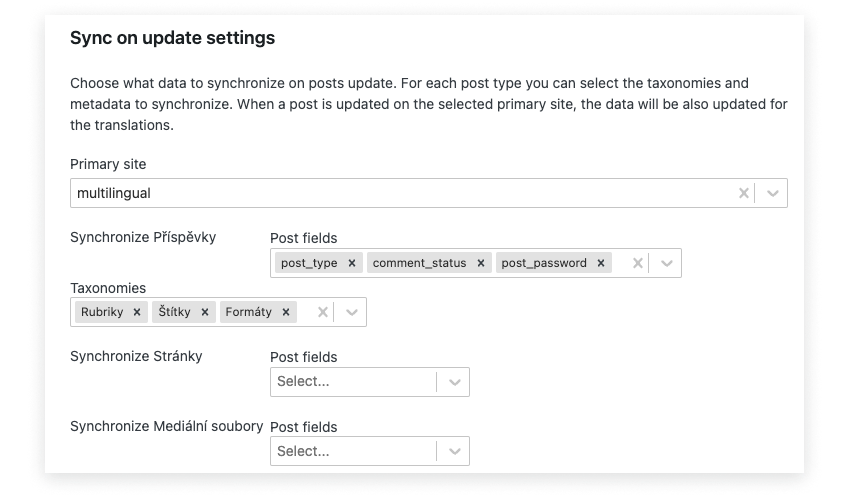Open Příspěvky Post fields dropdown arrow
The width and height of the screenshot is (850, 498).
pos(666,263)
